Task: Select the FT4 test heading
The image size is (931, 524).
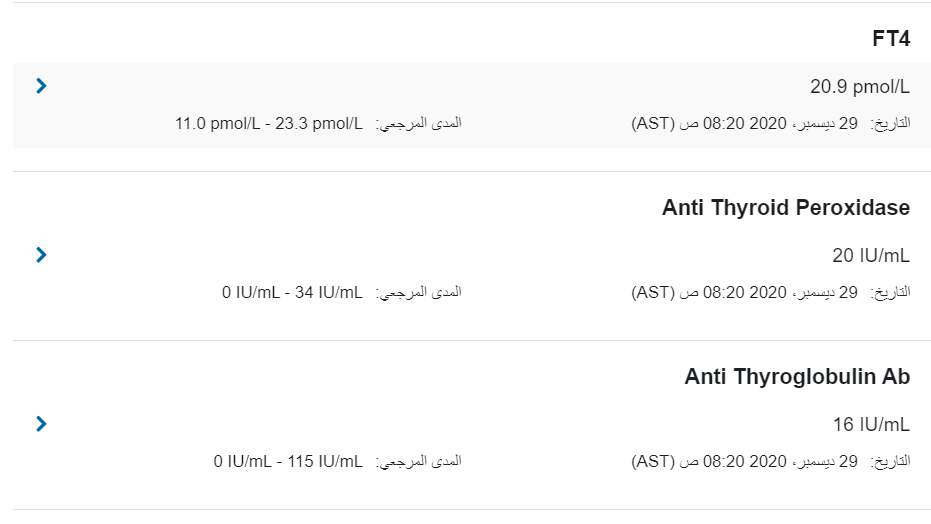Action: [891, 39]
